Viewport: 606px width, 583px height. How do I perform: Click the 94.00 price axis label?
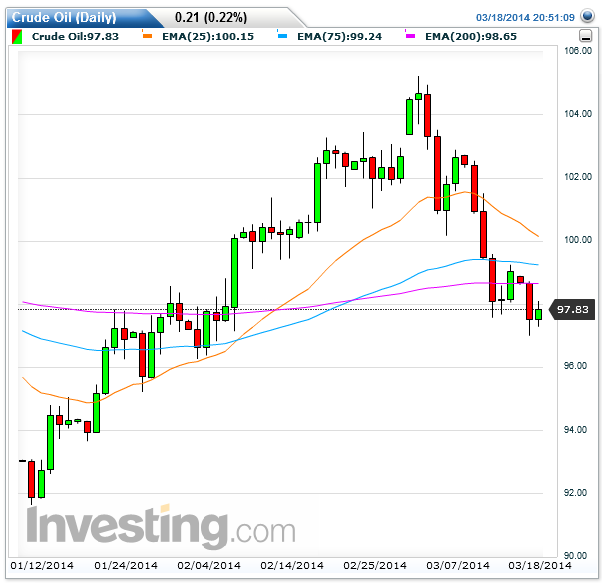575,430
